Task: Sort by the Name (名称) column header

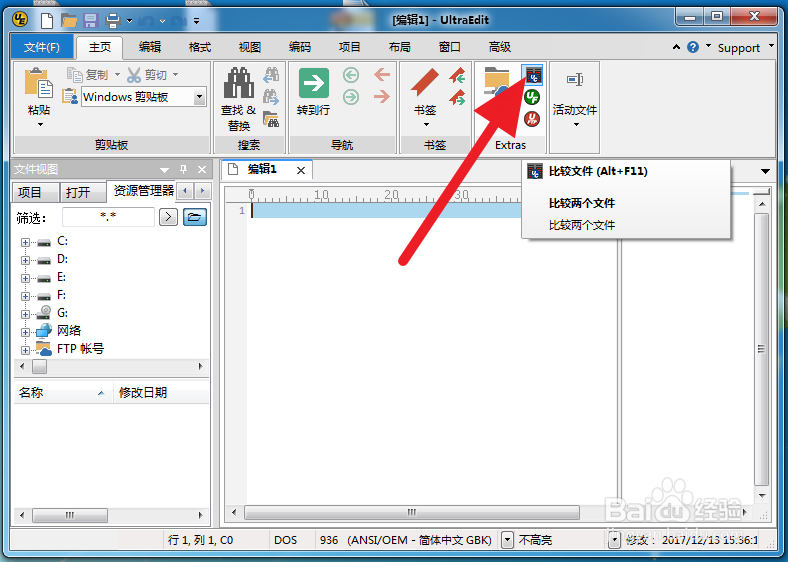Action: click(x=62, y=393)
